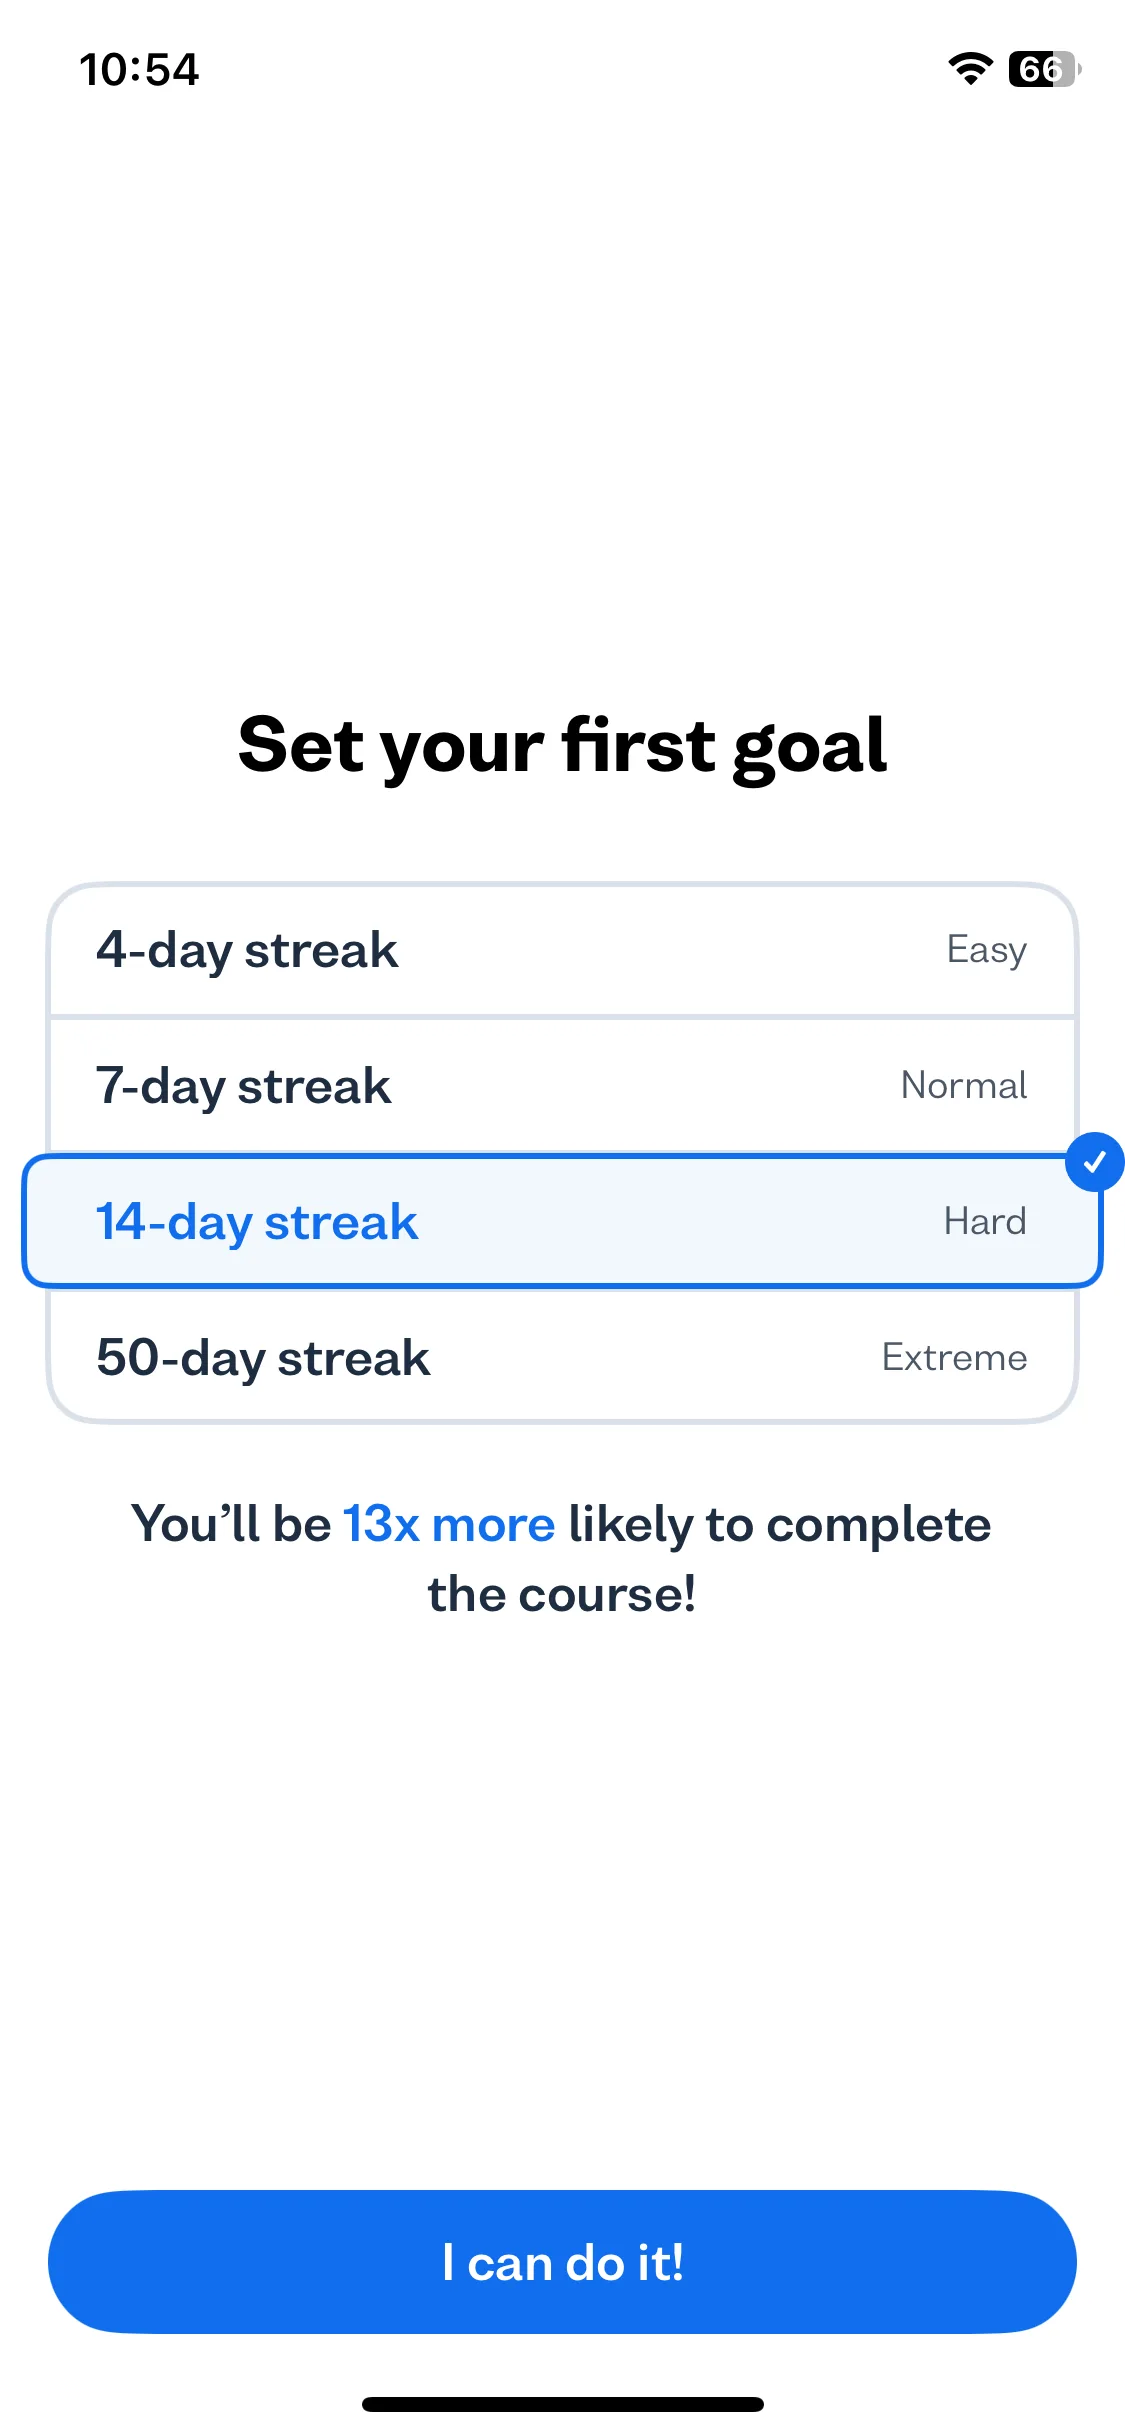The height and width of the screenshot is (2436, 1125).
Task: Tap the Wi-Fi status icon
Action: point(970,69)
